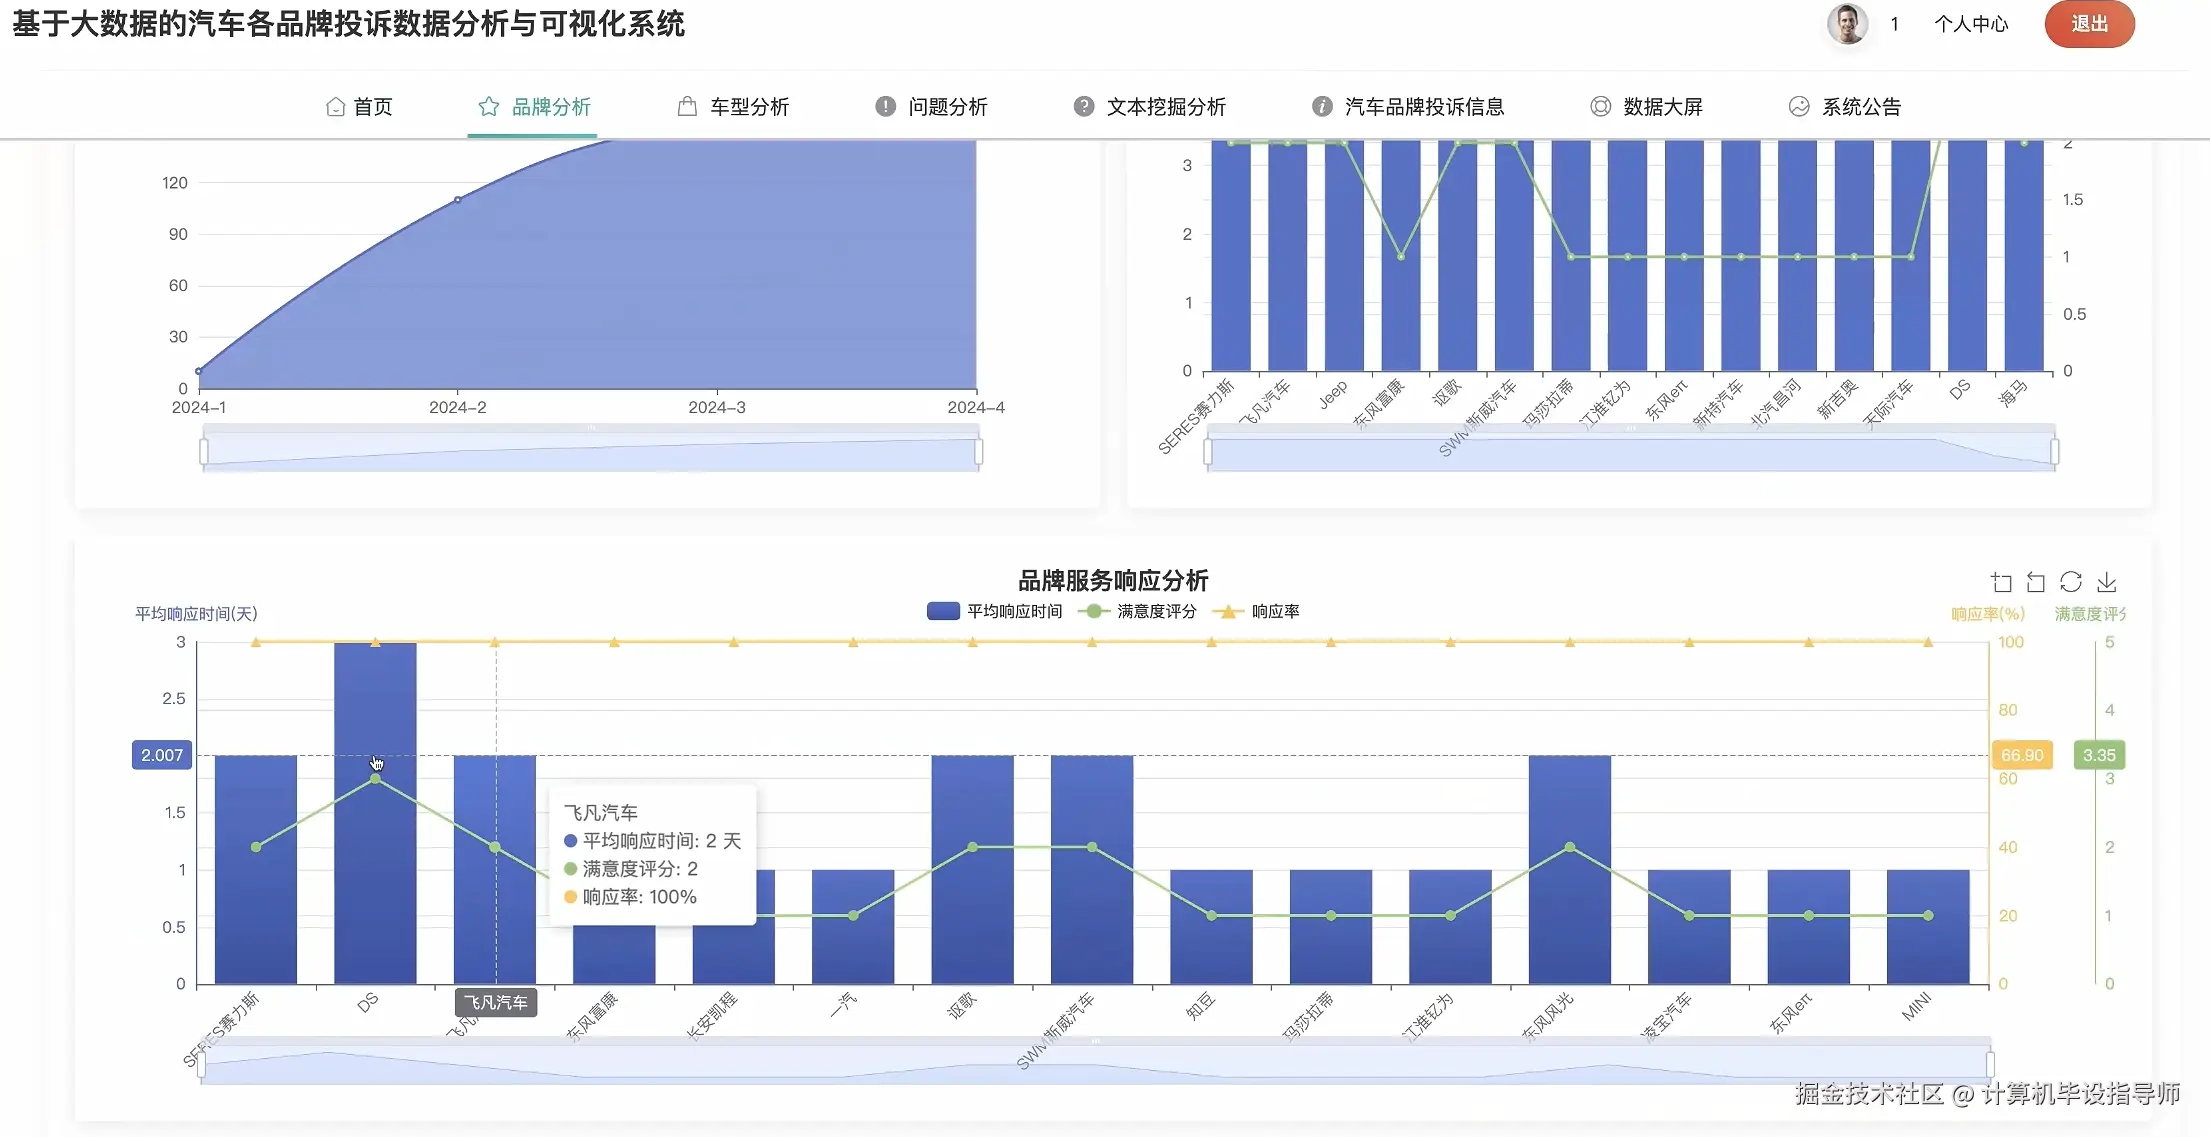Image resolution: width=2210 pixels, height=1137 pixels.
Task: Click left handle of top-right chart zoom slider
Action: coord(1208,451)
